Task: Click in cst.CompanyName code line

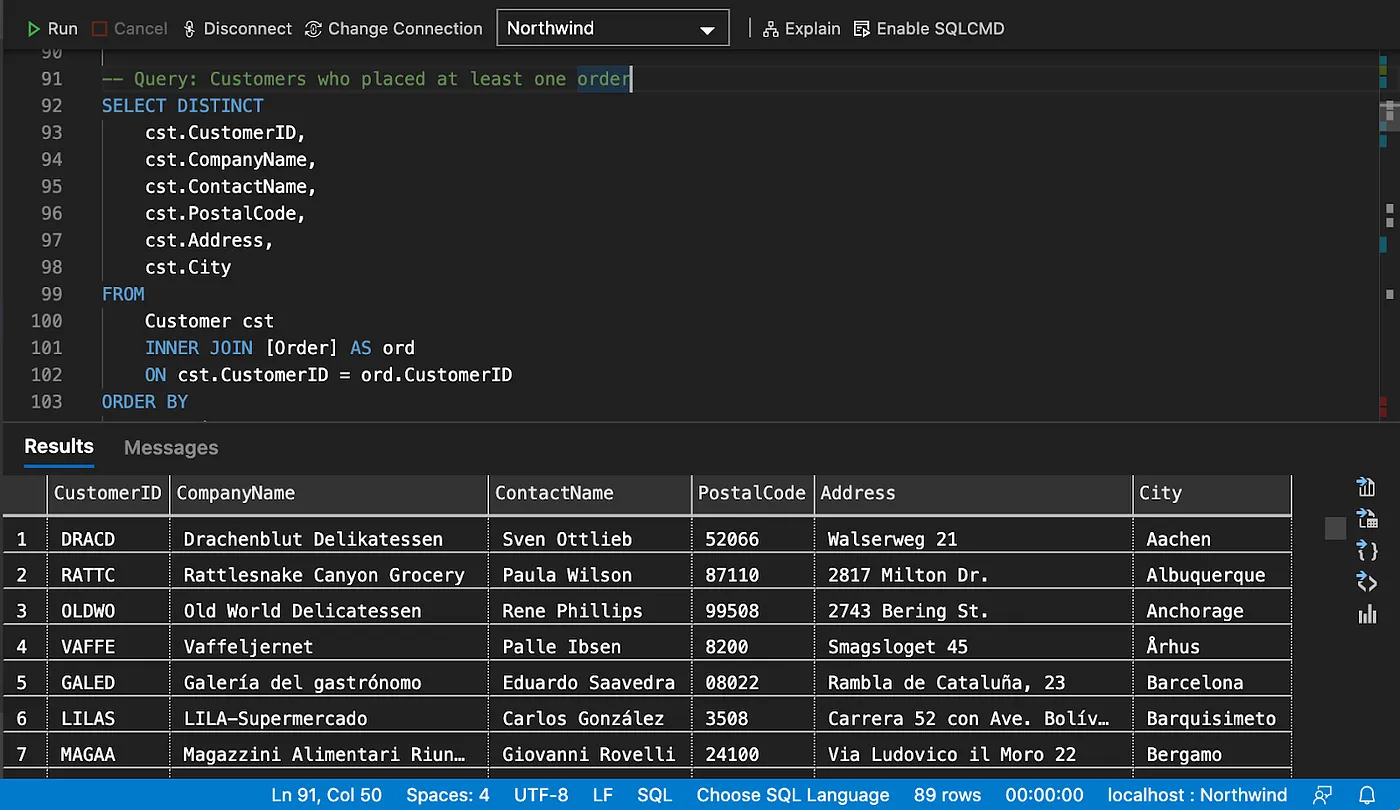Action: pyautogui.click(x=231, y=160)
